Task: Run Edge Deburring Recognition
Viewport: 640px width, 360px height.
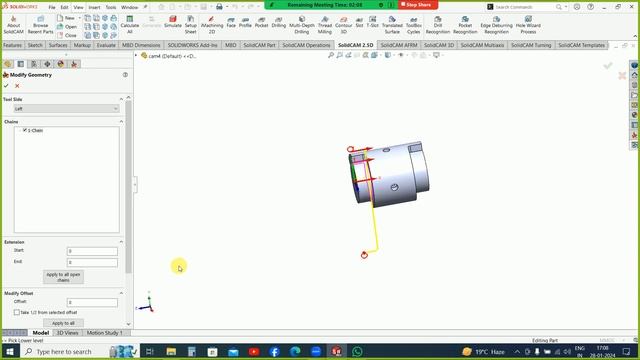Action: [x=496, y=25]
